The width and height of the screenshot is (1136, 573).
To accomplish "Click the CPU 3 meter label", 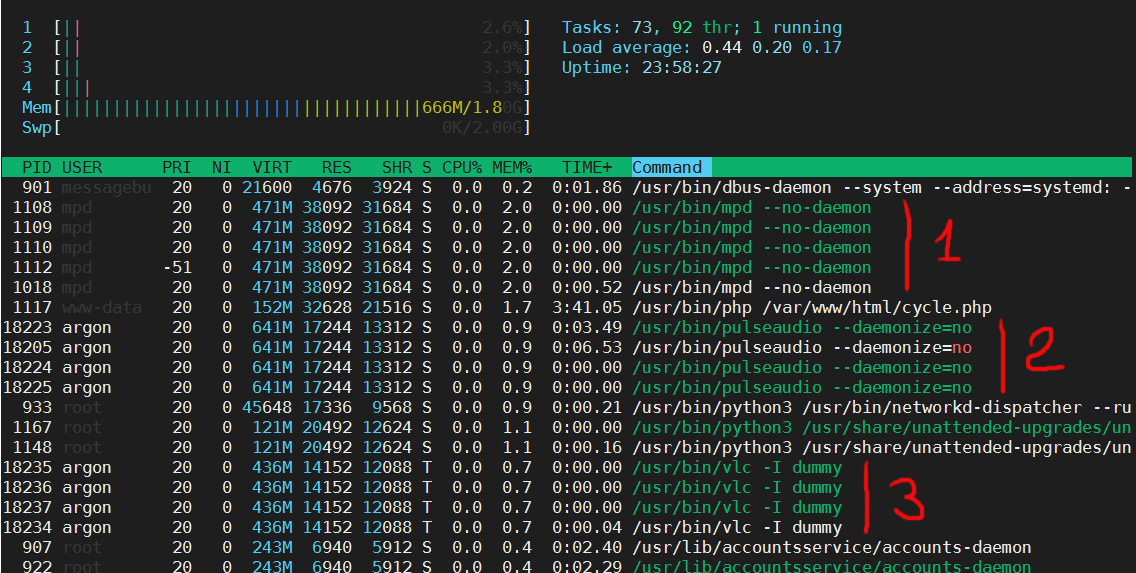I will pyautogui.click(x=27, y=68).
